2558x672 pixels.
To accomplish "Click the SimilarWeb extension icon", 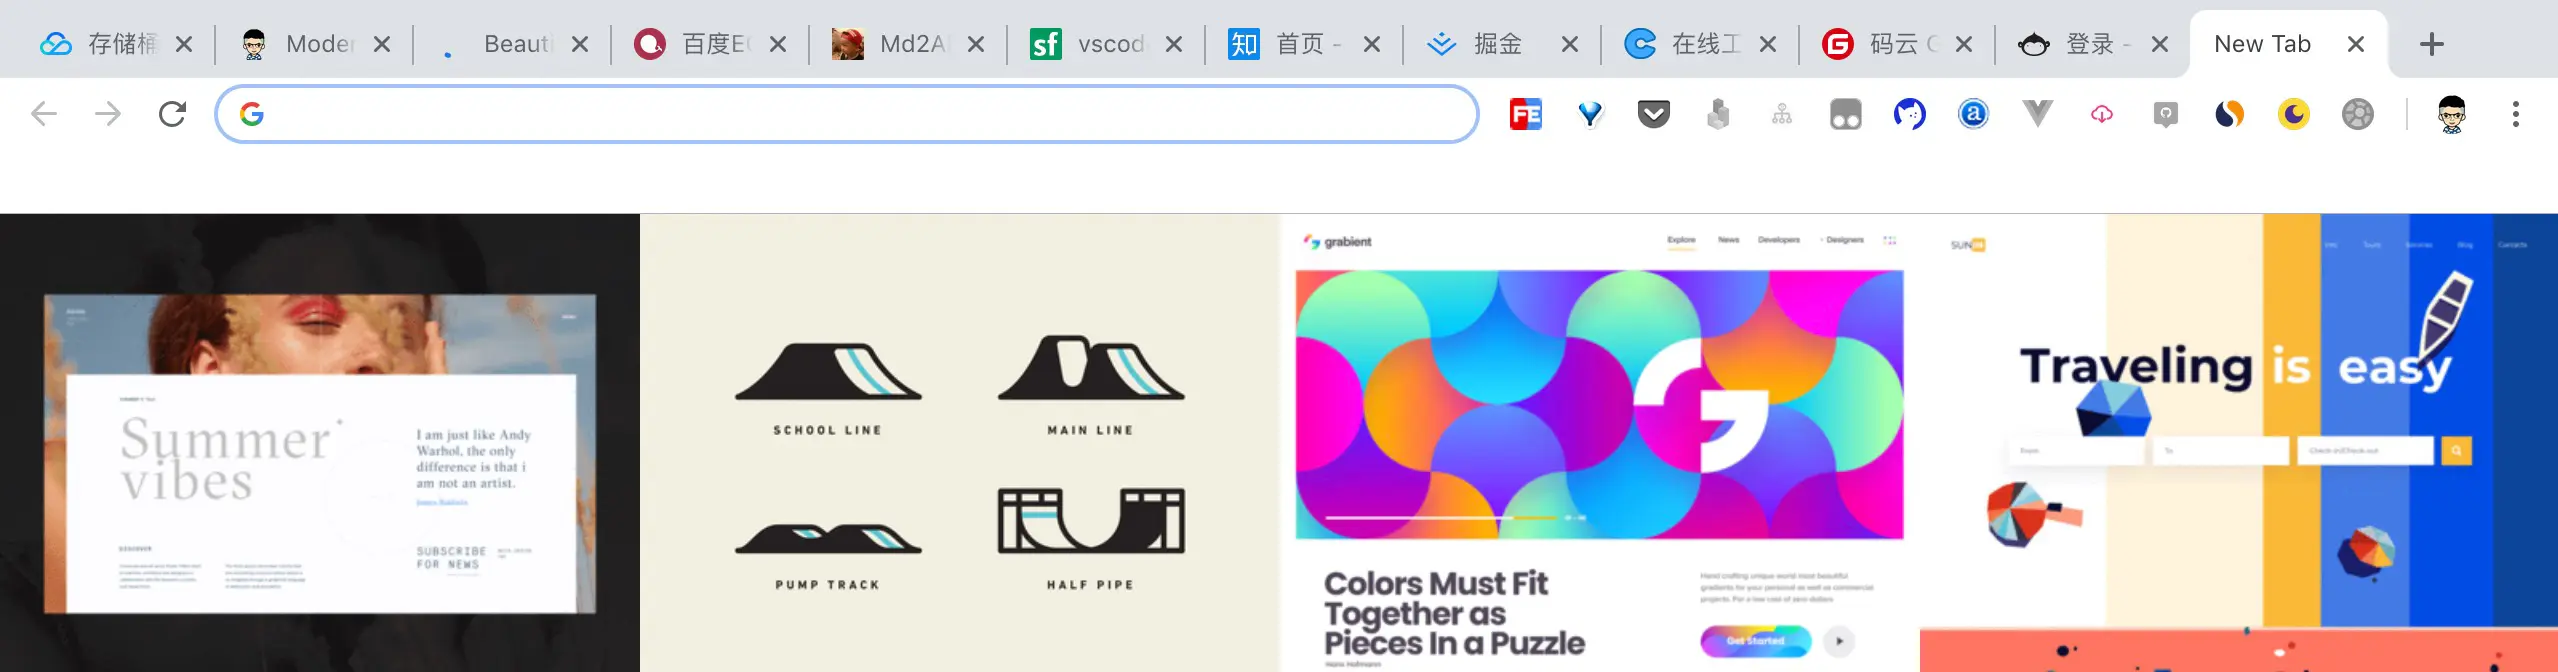I will coord(2229,115).
